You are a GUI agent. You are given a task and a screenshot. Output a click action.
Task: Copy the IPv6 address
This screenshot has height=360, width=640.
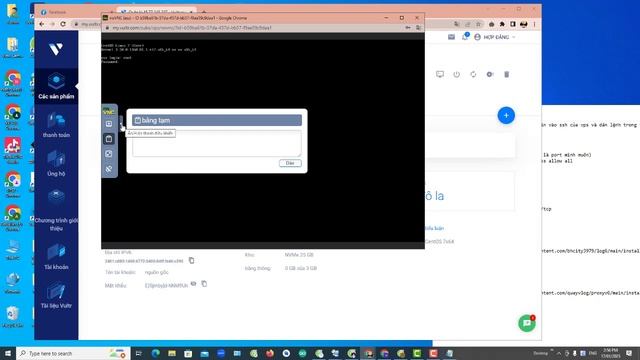click(x=191, y=260)
